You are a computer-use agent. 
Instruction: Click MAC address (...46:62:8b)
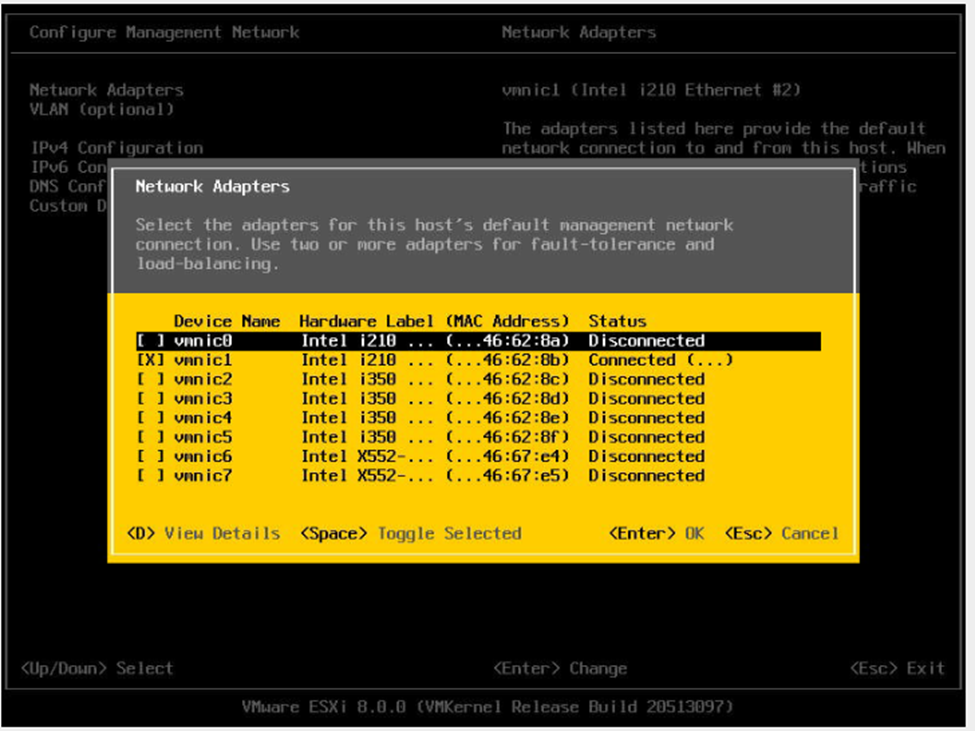507,360
